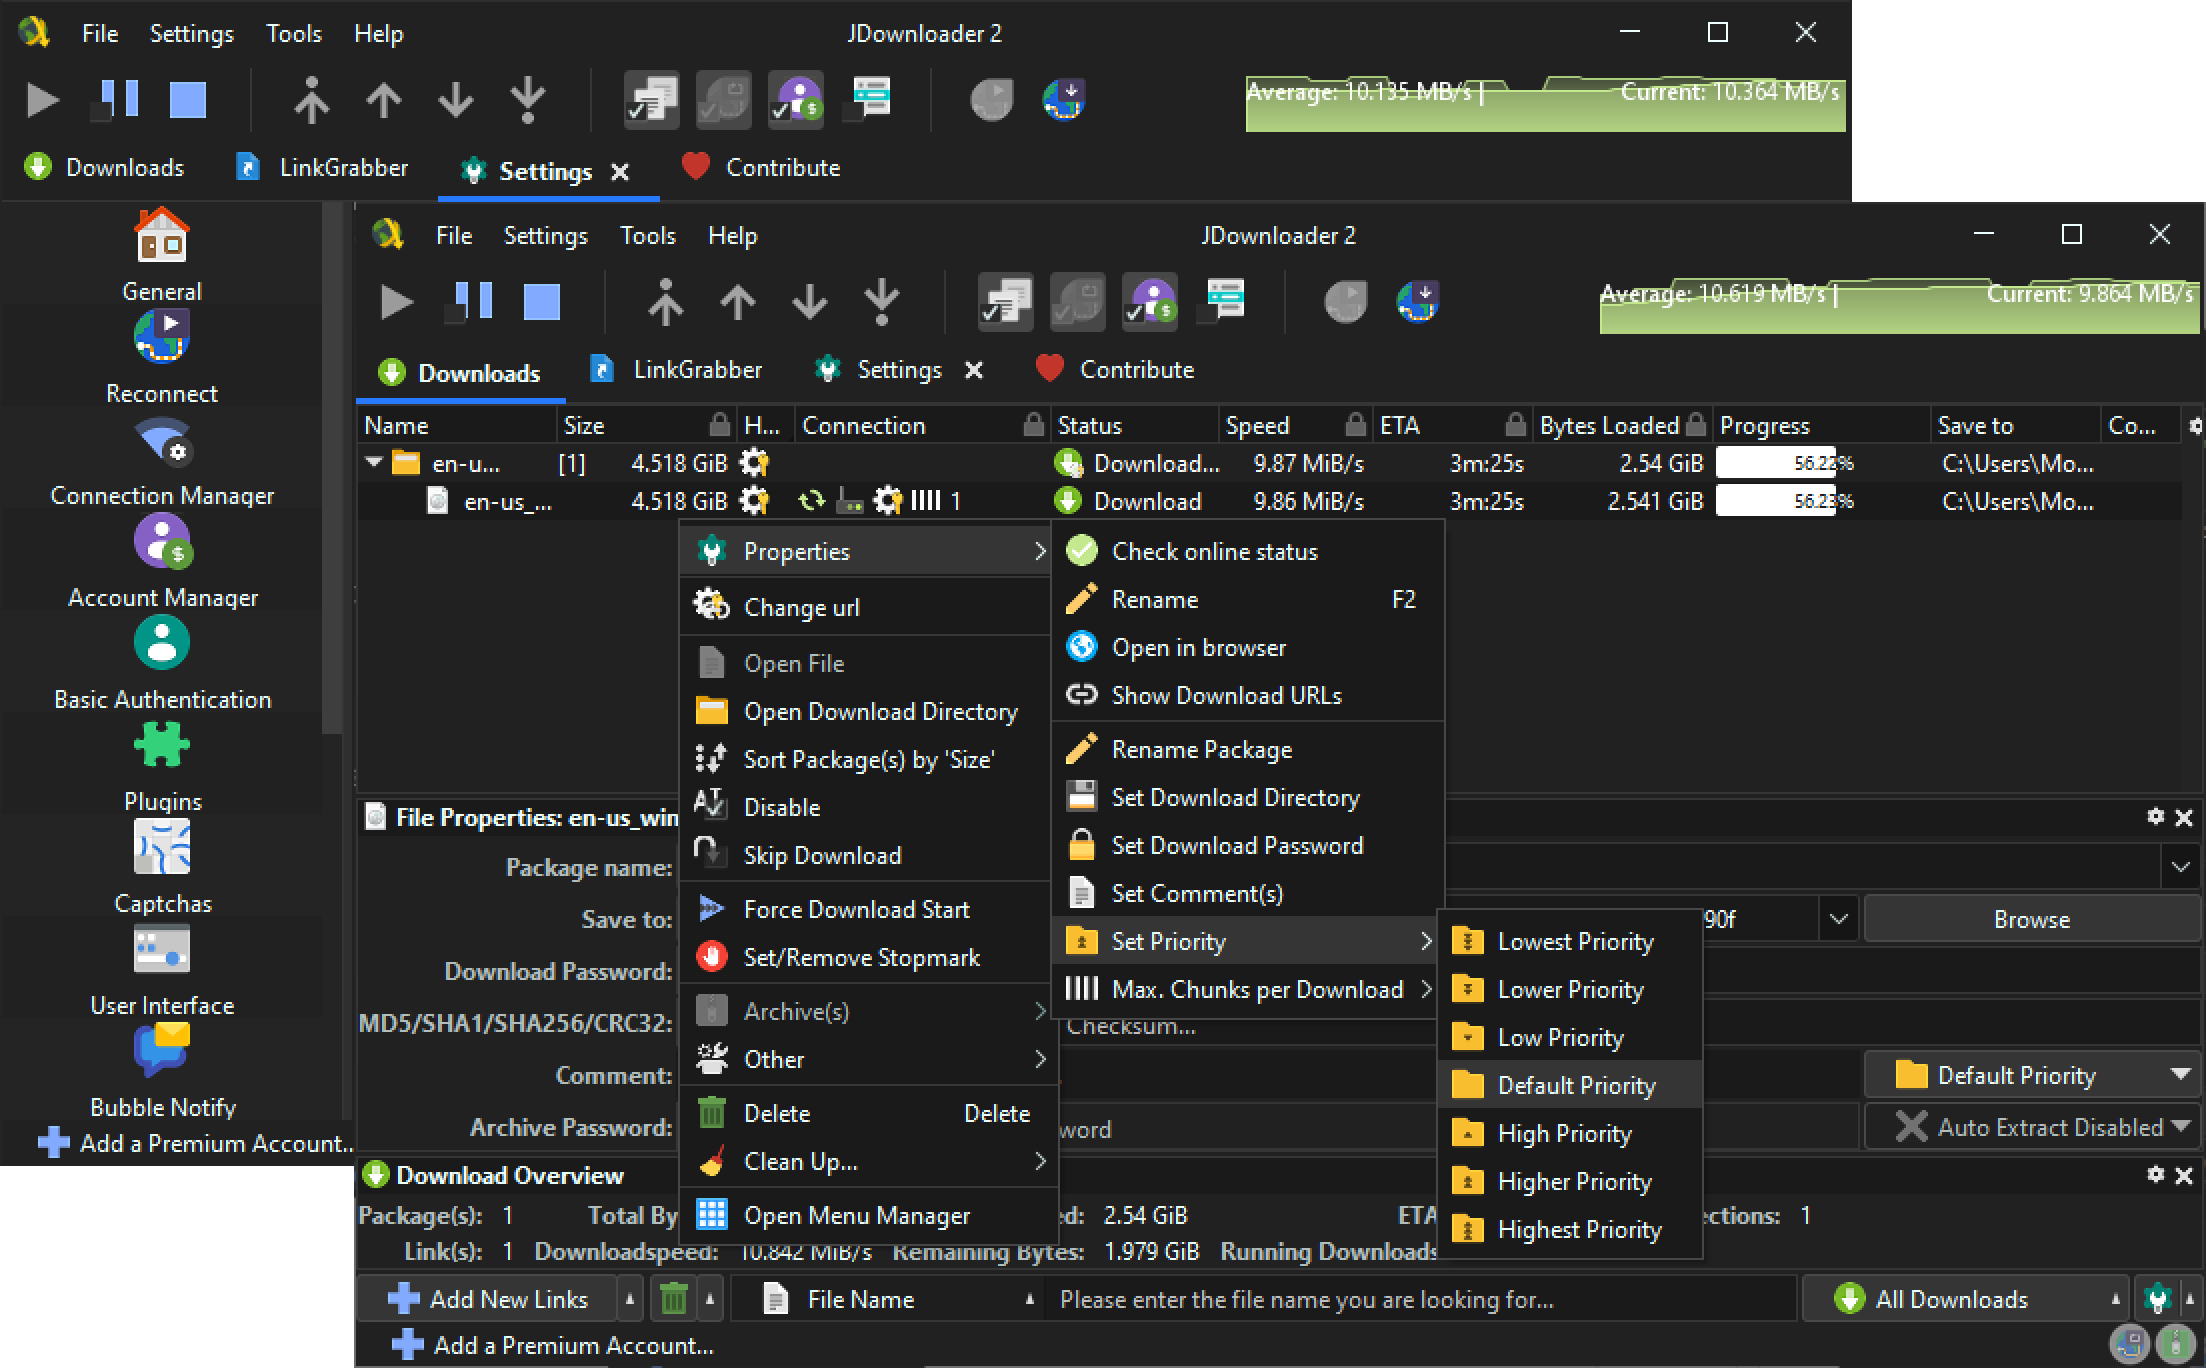Toggle Silent Mode icon in front toolbar
2206x1368 pixels.
pos(1222,302)
